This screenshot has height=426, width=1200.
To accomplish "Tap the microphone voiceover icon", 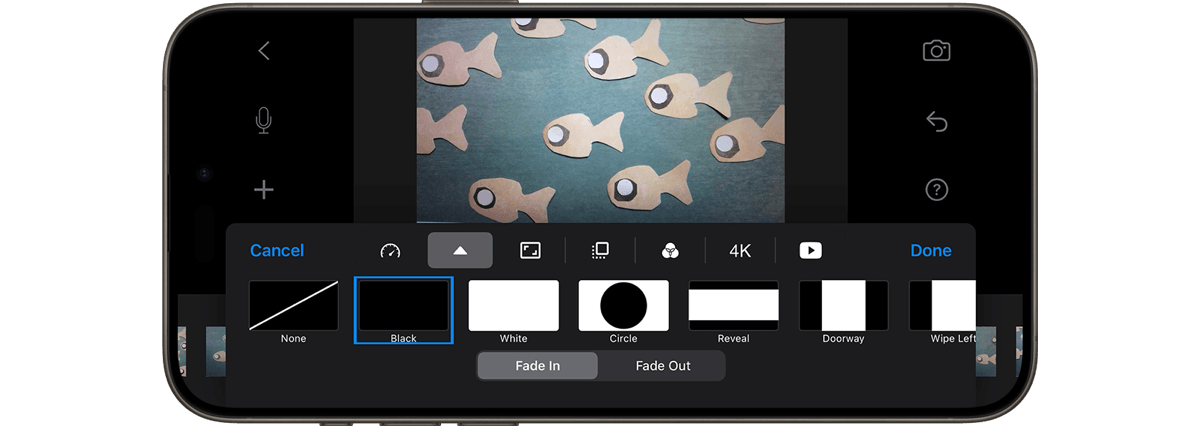I will click(x=263, y=121).
